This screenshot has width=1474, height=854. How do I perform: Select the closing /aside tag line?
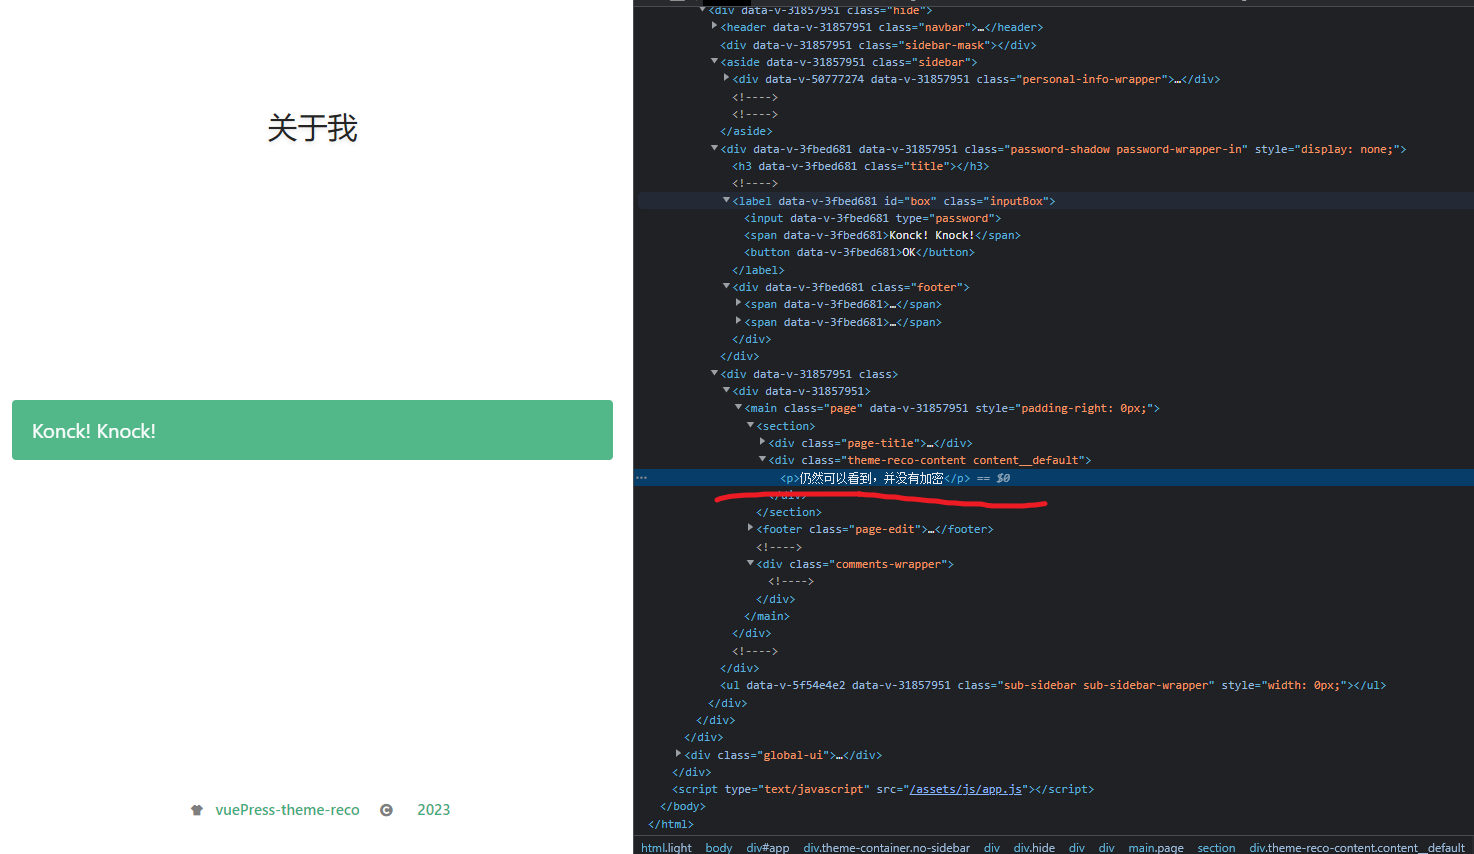[746, 131]
